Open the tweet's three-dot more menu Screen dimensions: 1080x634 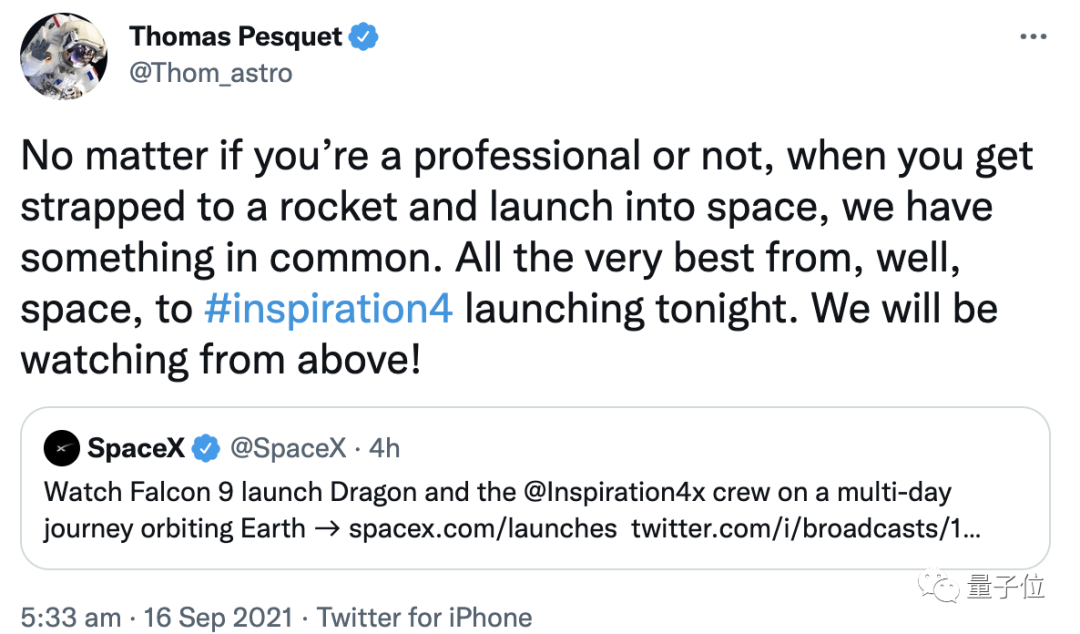(x=1032, y=37)
